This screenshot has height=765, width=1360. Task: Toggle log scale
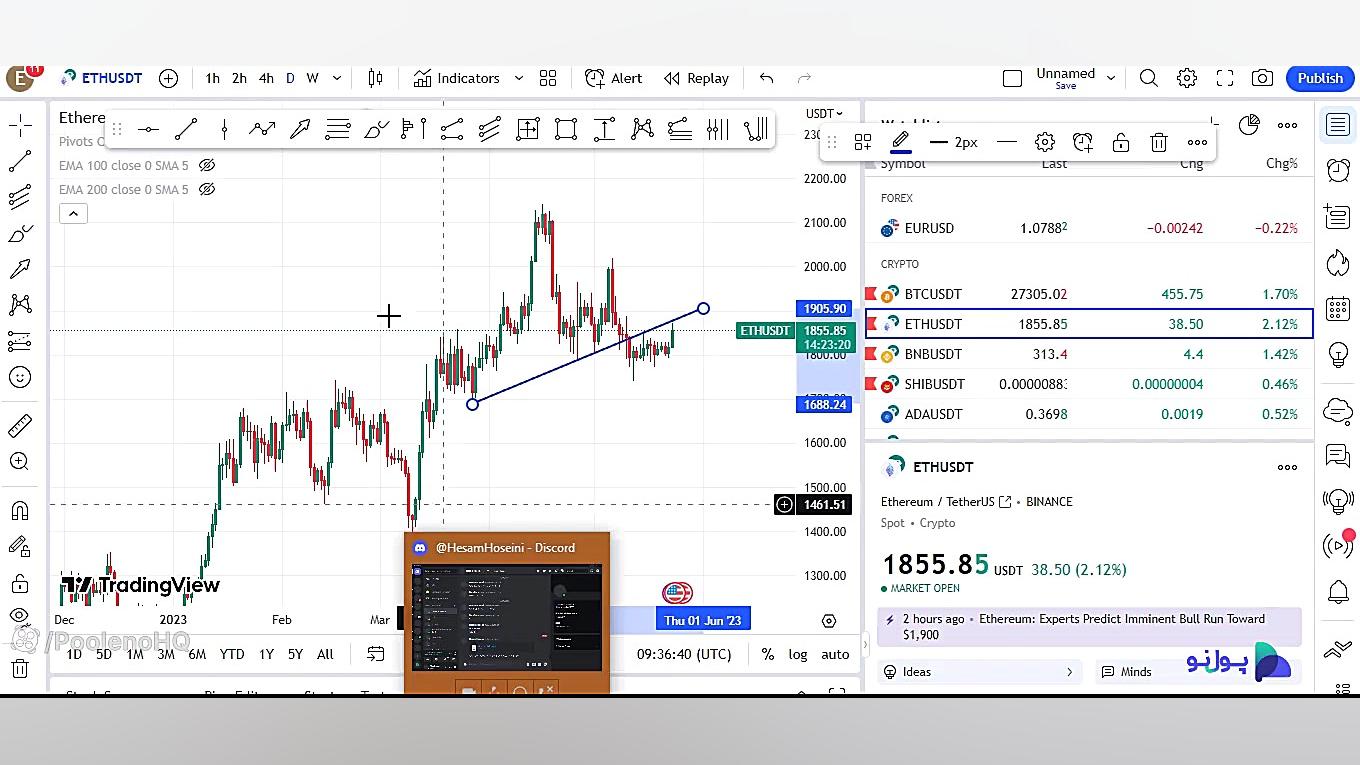tap(798, 654)
